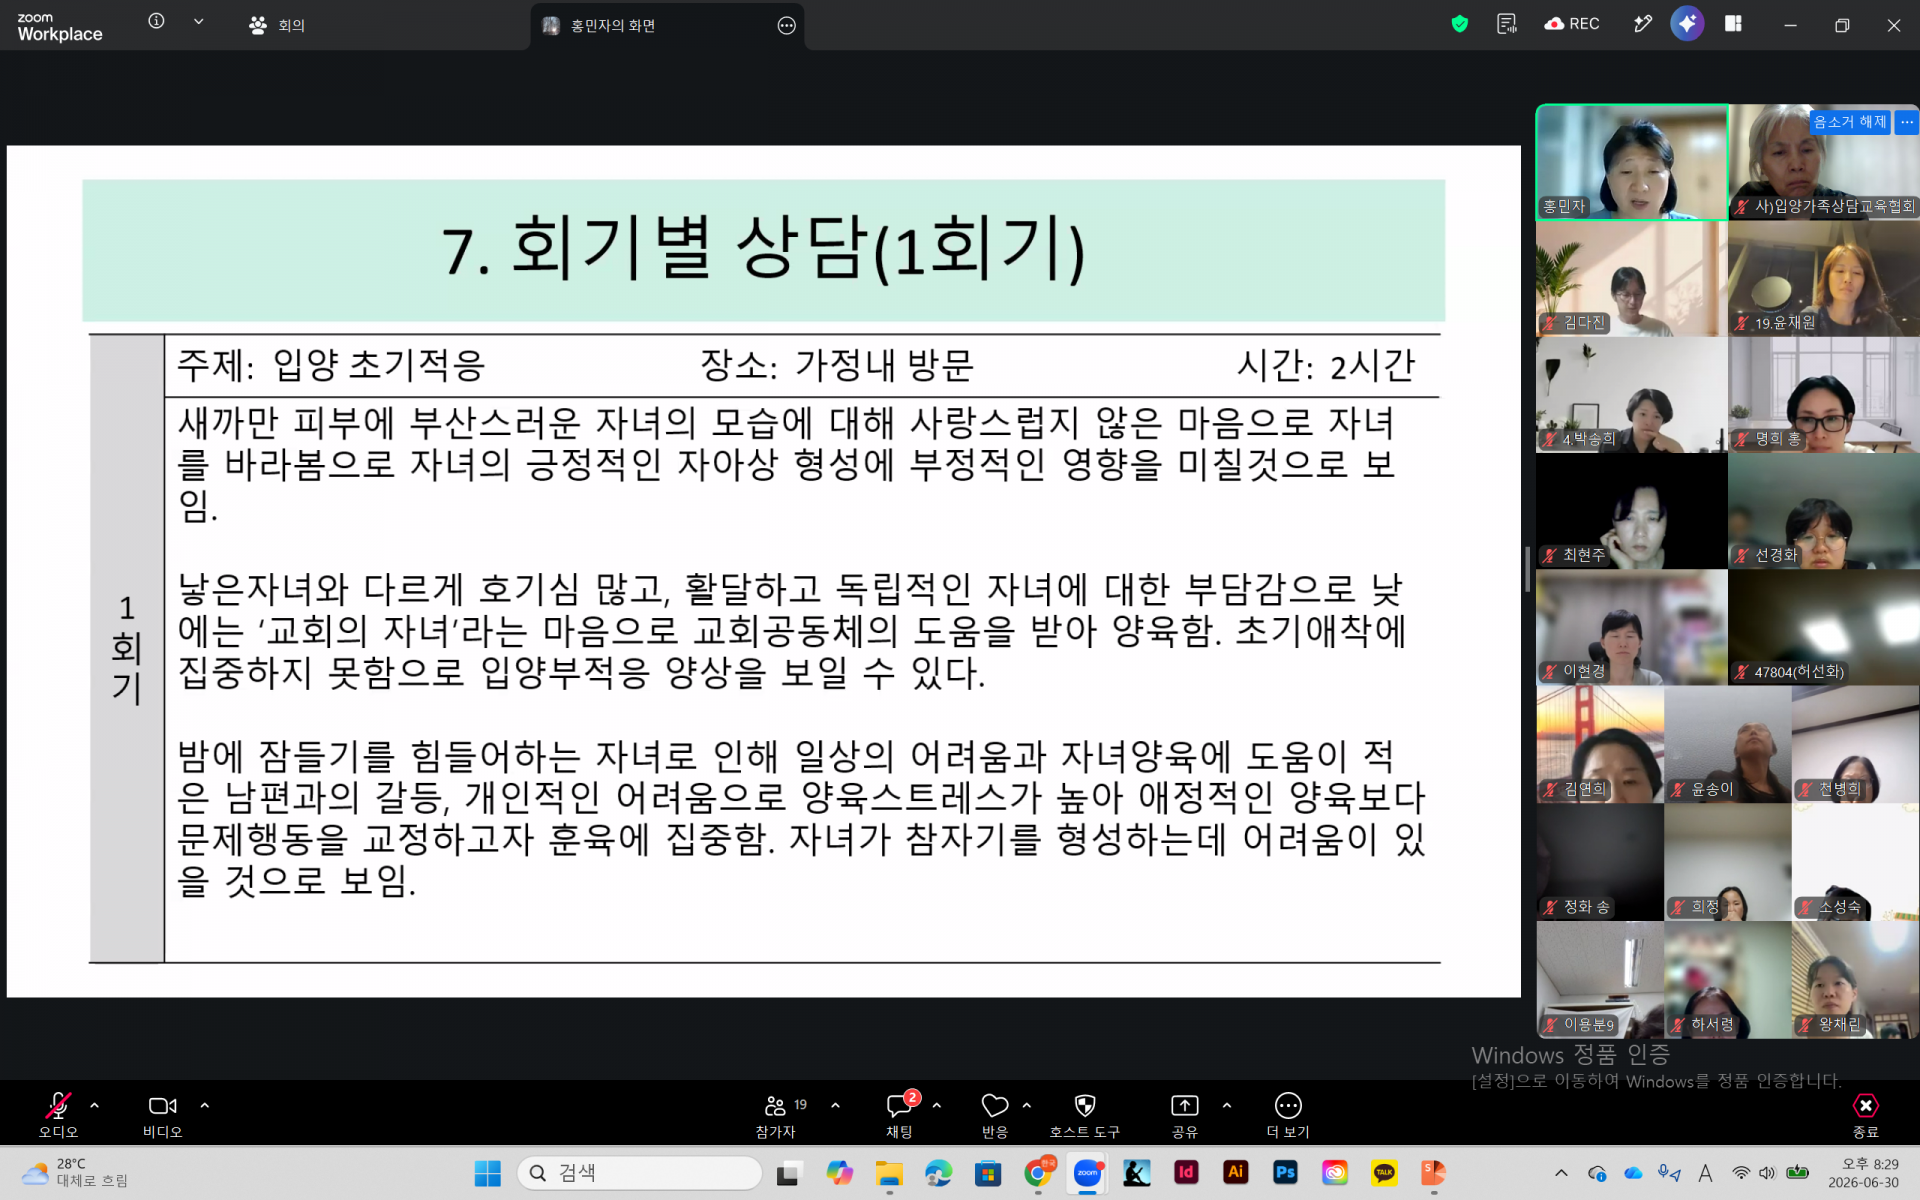Open the Participants panel

click(776, 1115)
